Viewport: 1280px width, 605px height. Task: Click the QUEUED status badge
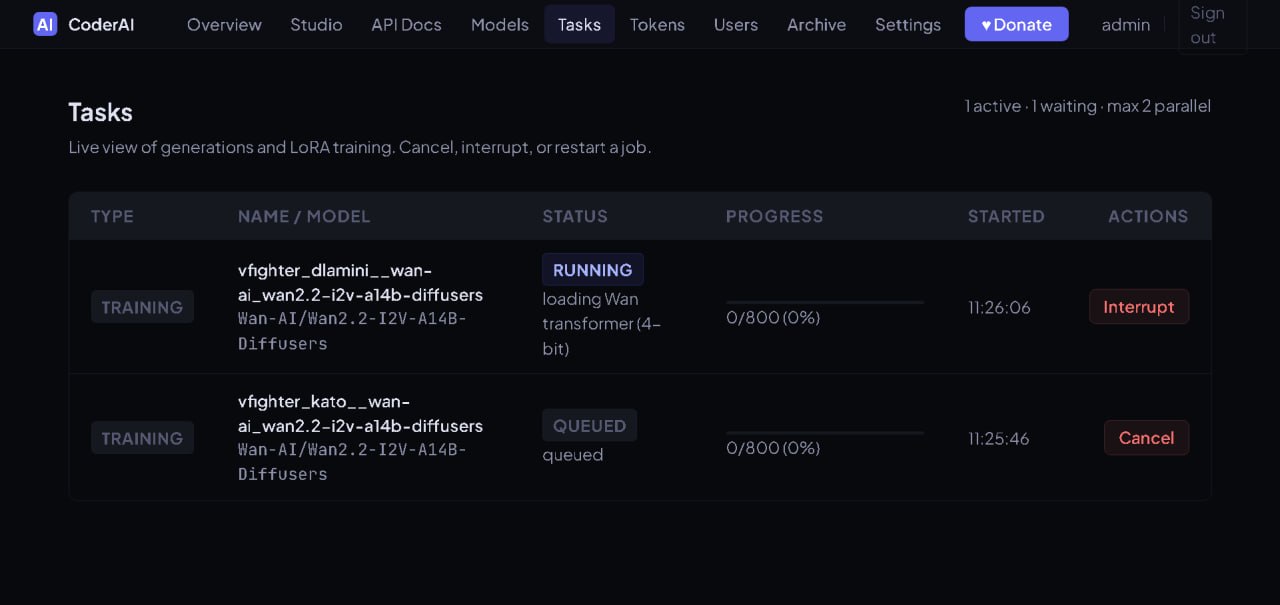click(589, 426)
